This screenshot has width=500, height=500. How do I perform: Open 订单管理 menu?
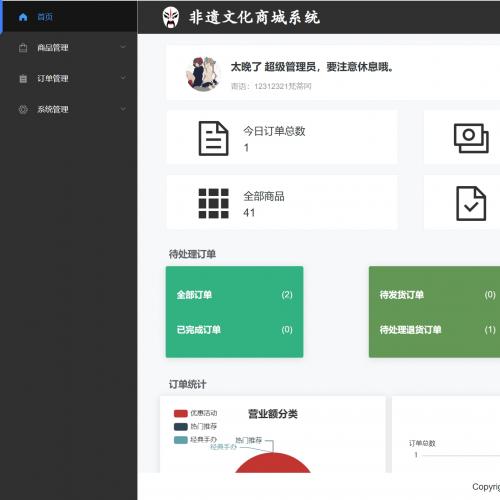68,79
